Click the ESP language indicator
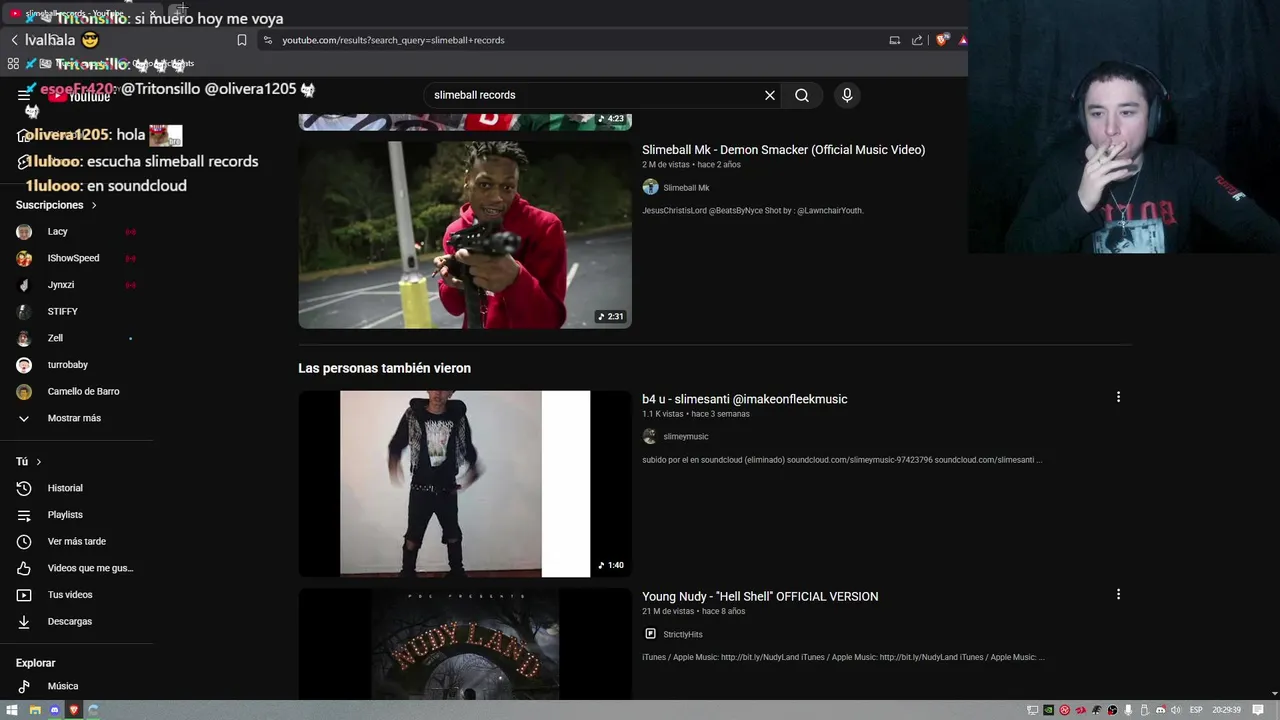 pos(1196,710)
